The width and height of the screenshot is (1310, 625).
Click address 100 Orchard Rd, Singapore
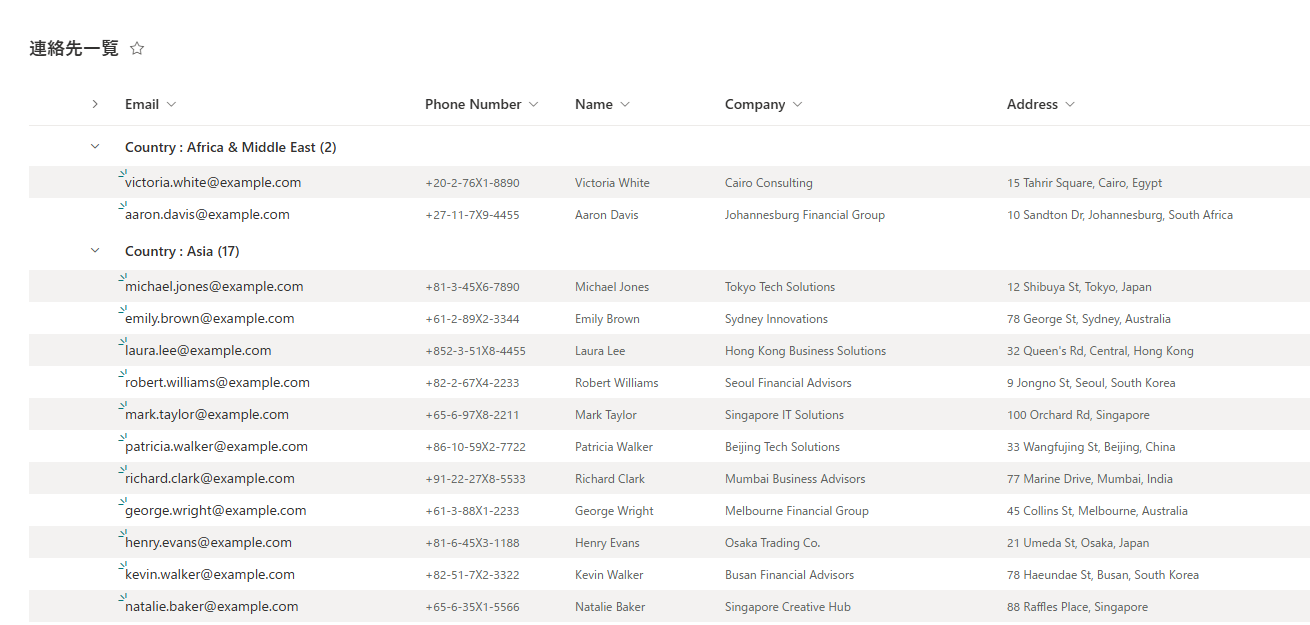(1078, 415)
